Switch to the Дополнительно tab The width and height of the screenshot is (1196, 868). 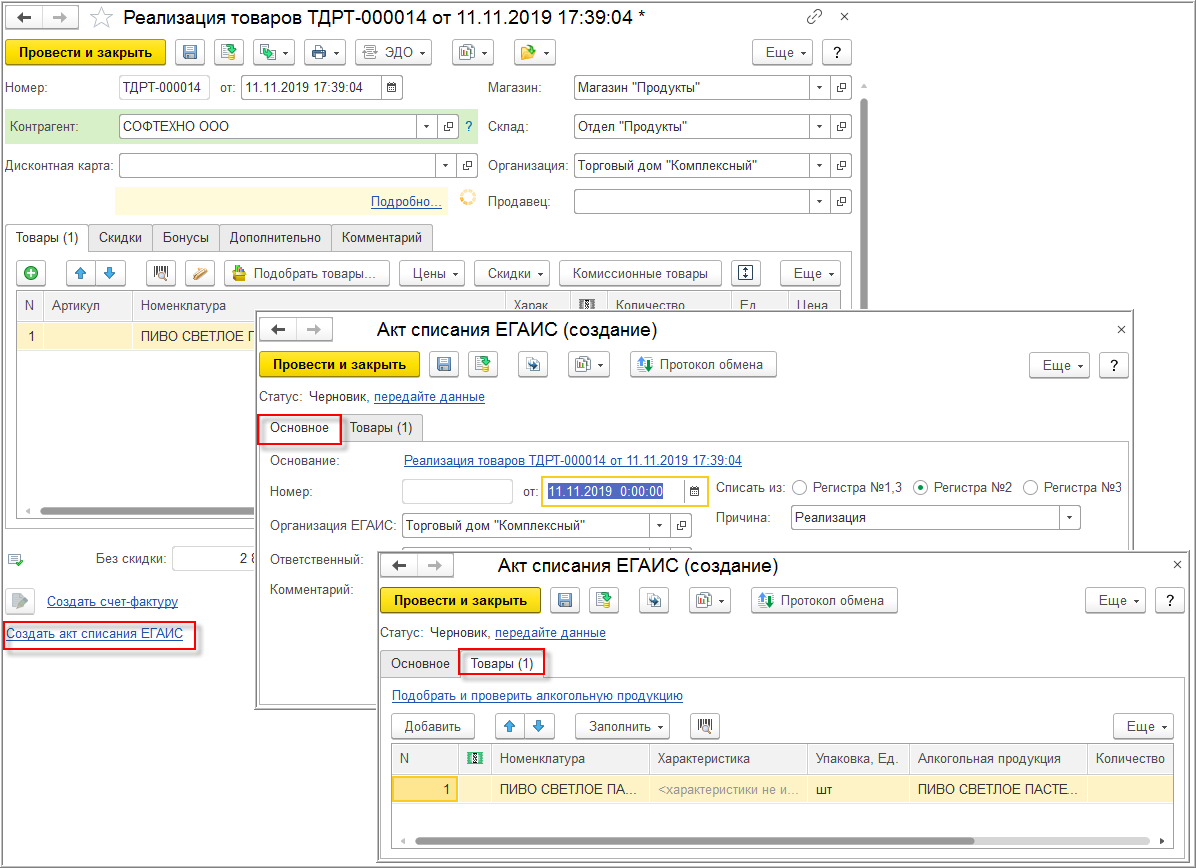[x=275, y=237]
